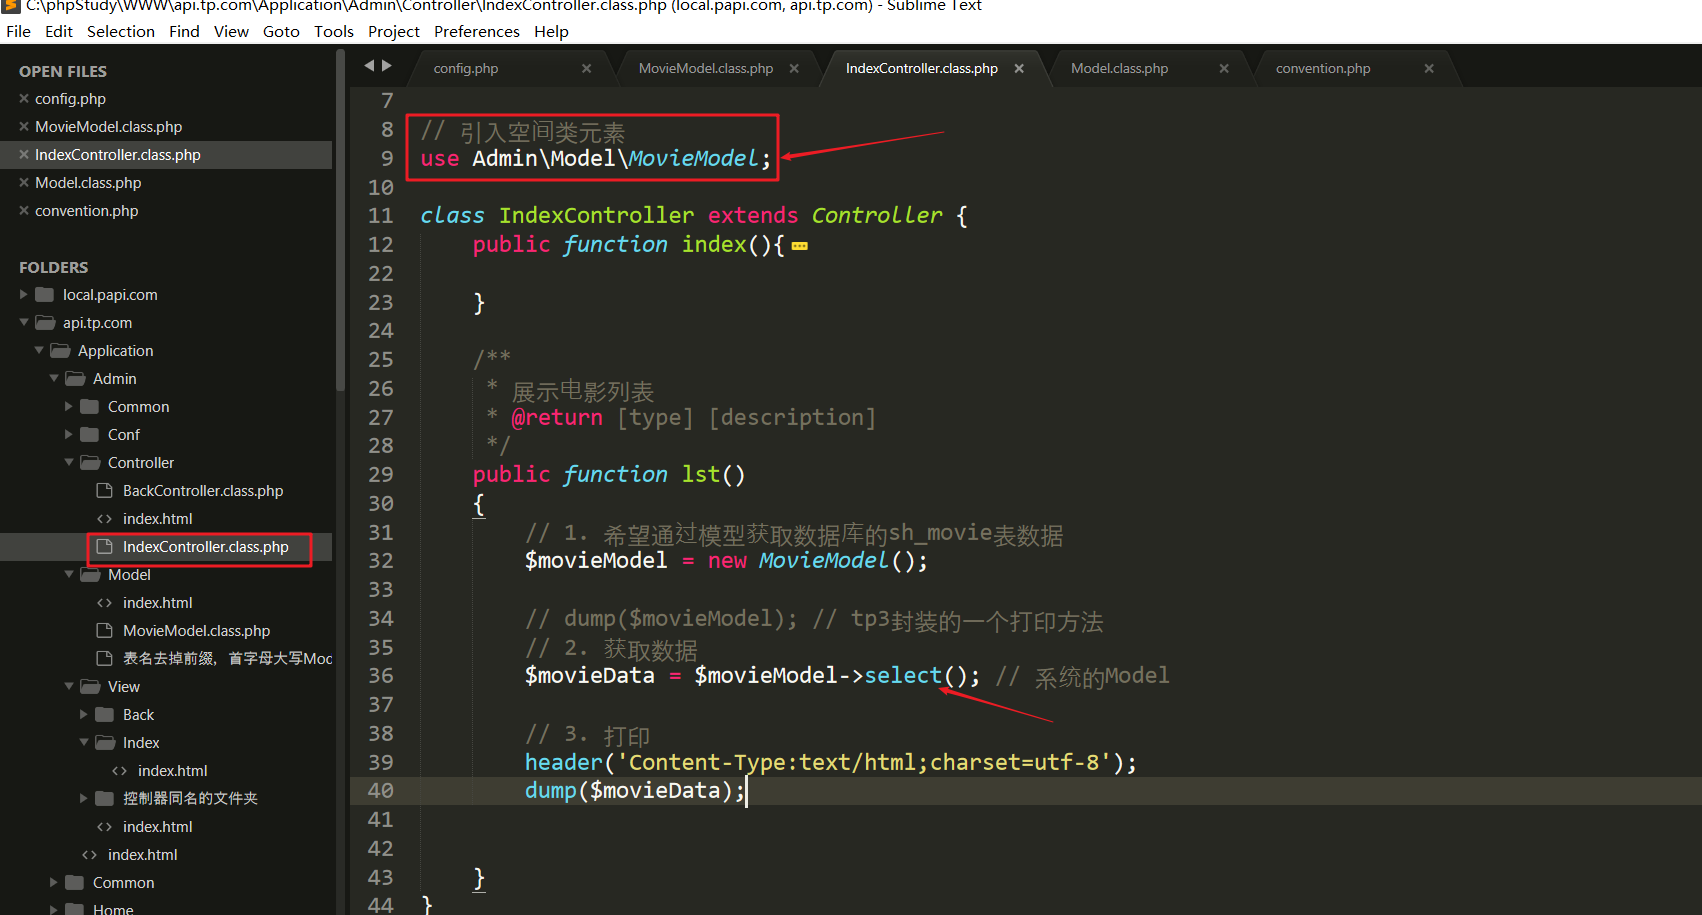Collapse the Controller folder

point(69,463)
